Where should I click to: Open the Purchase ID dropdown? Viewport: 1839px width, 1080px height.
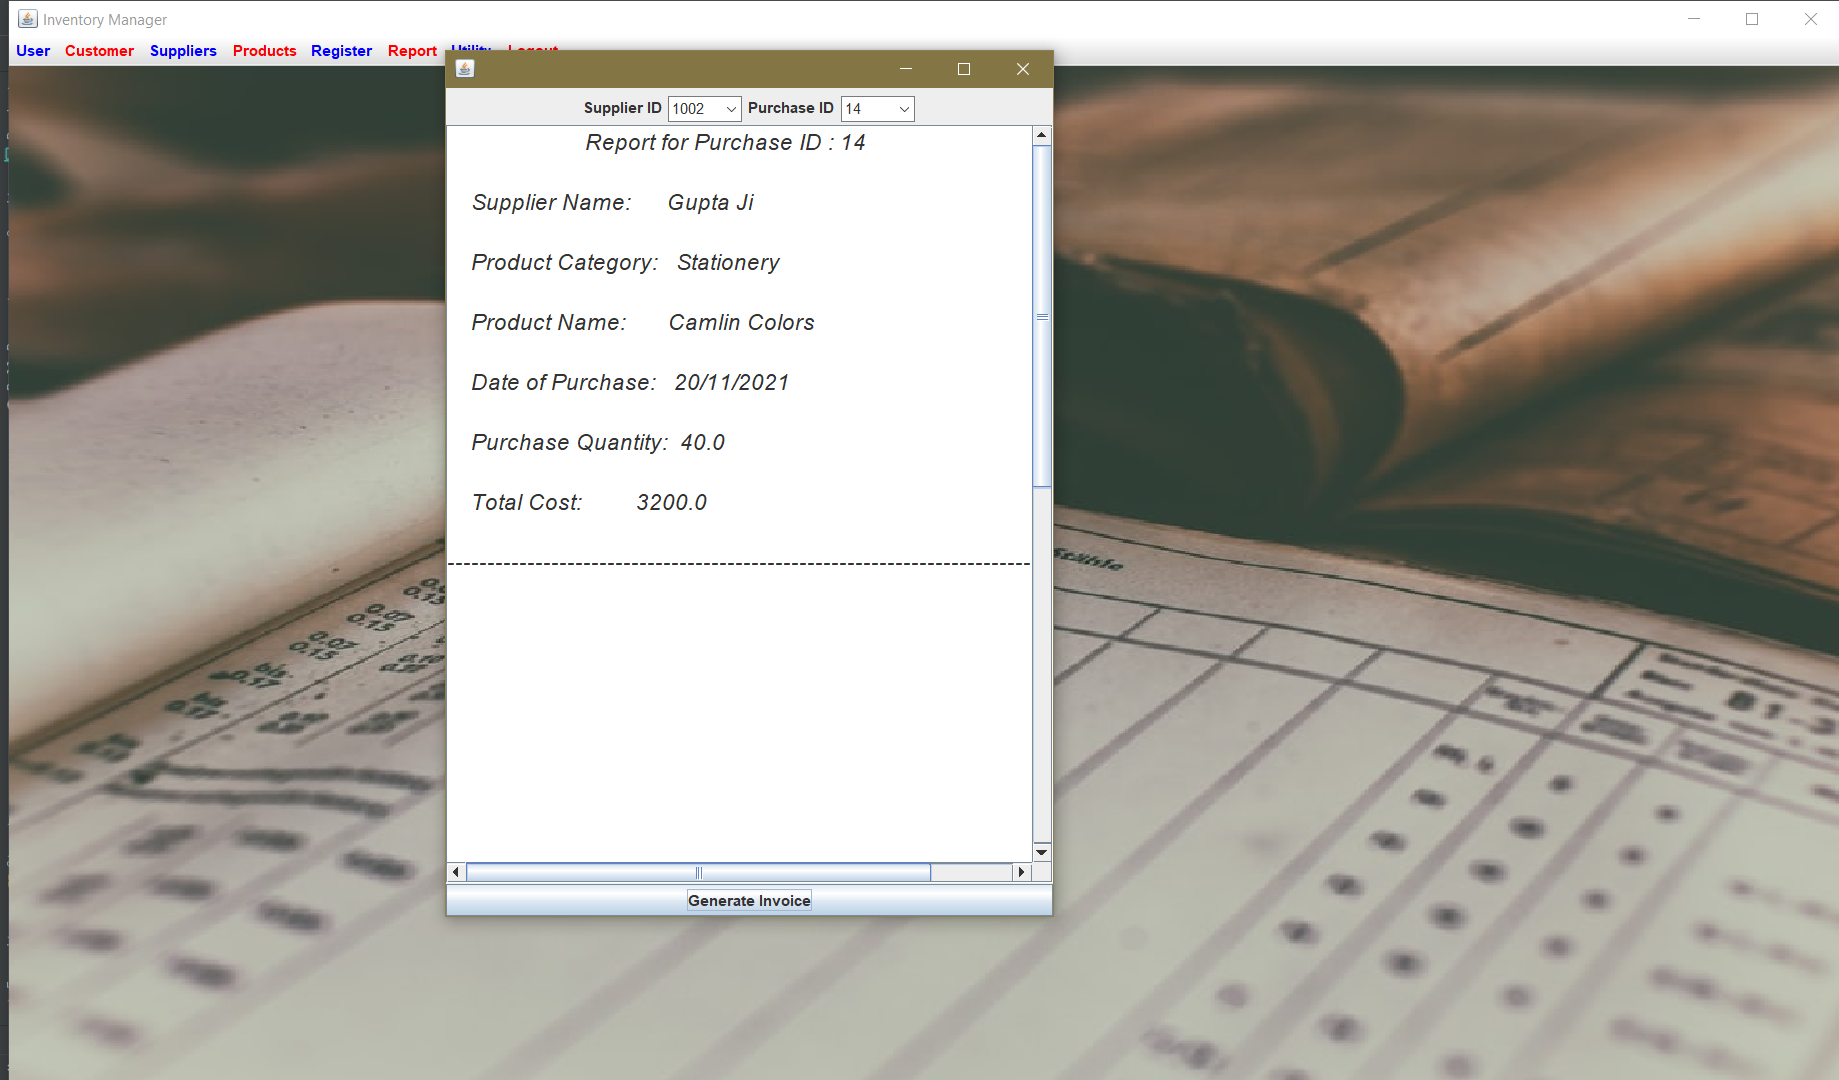(877, 108)
